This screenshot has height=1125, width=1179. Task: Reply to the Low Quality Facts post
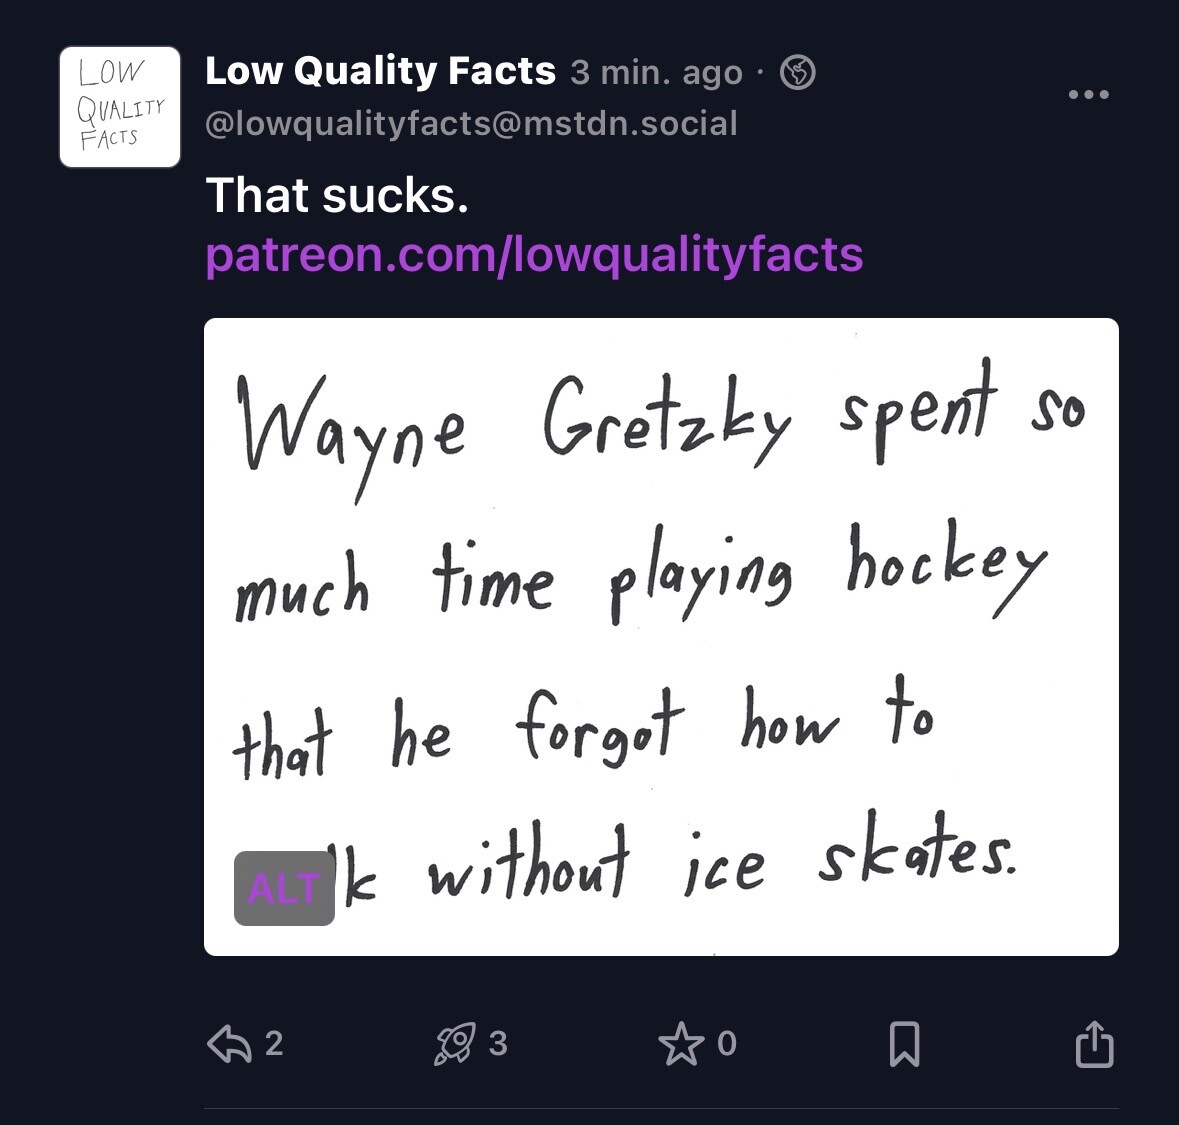tap(228, 1045)
